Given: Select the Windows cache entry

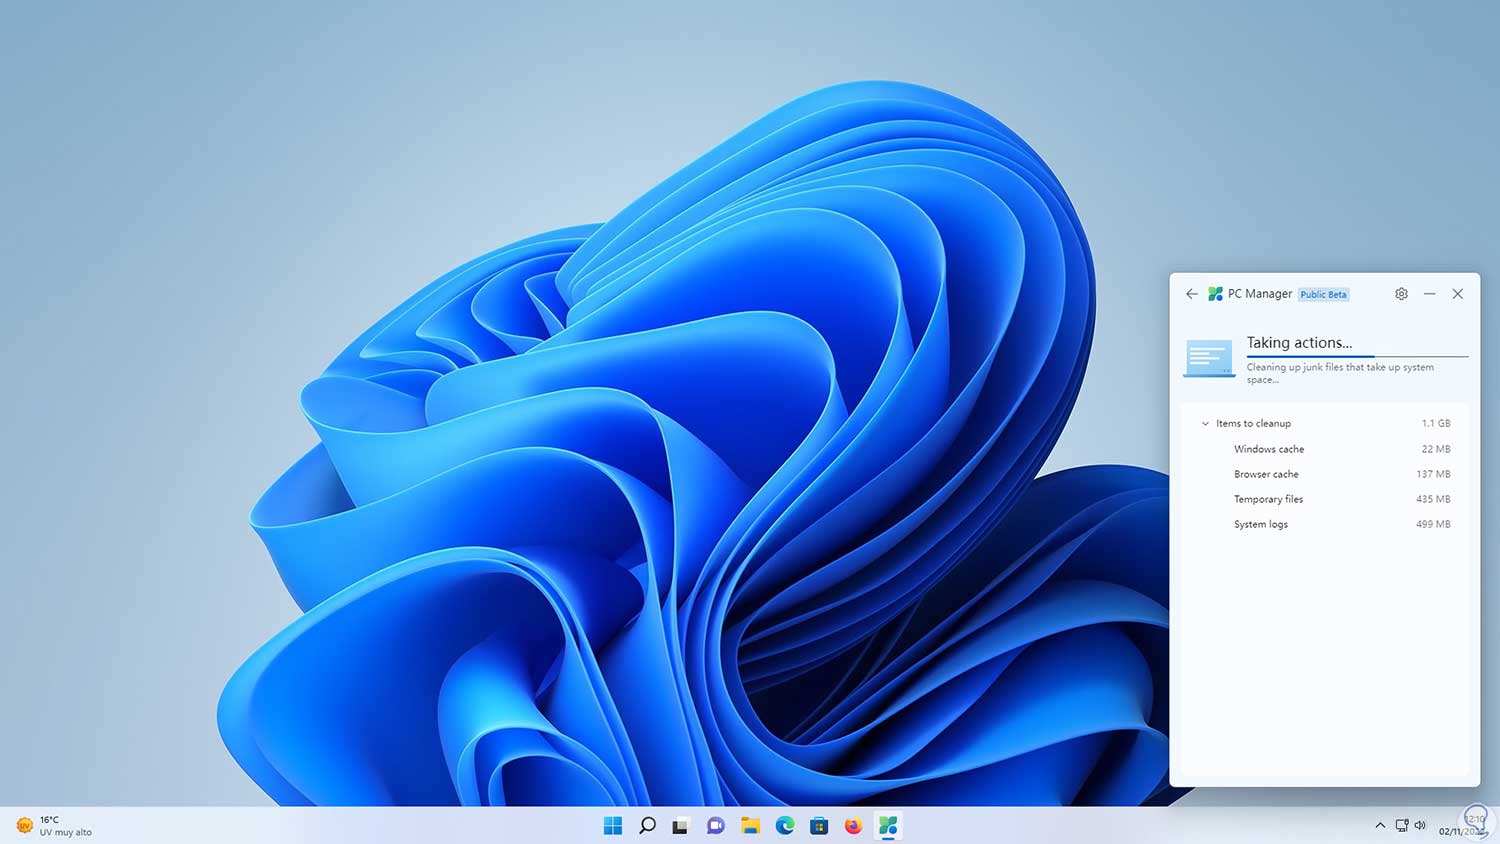Looking at the screenshot, I should 1268,449.
